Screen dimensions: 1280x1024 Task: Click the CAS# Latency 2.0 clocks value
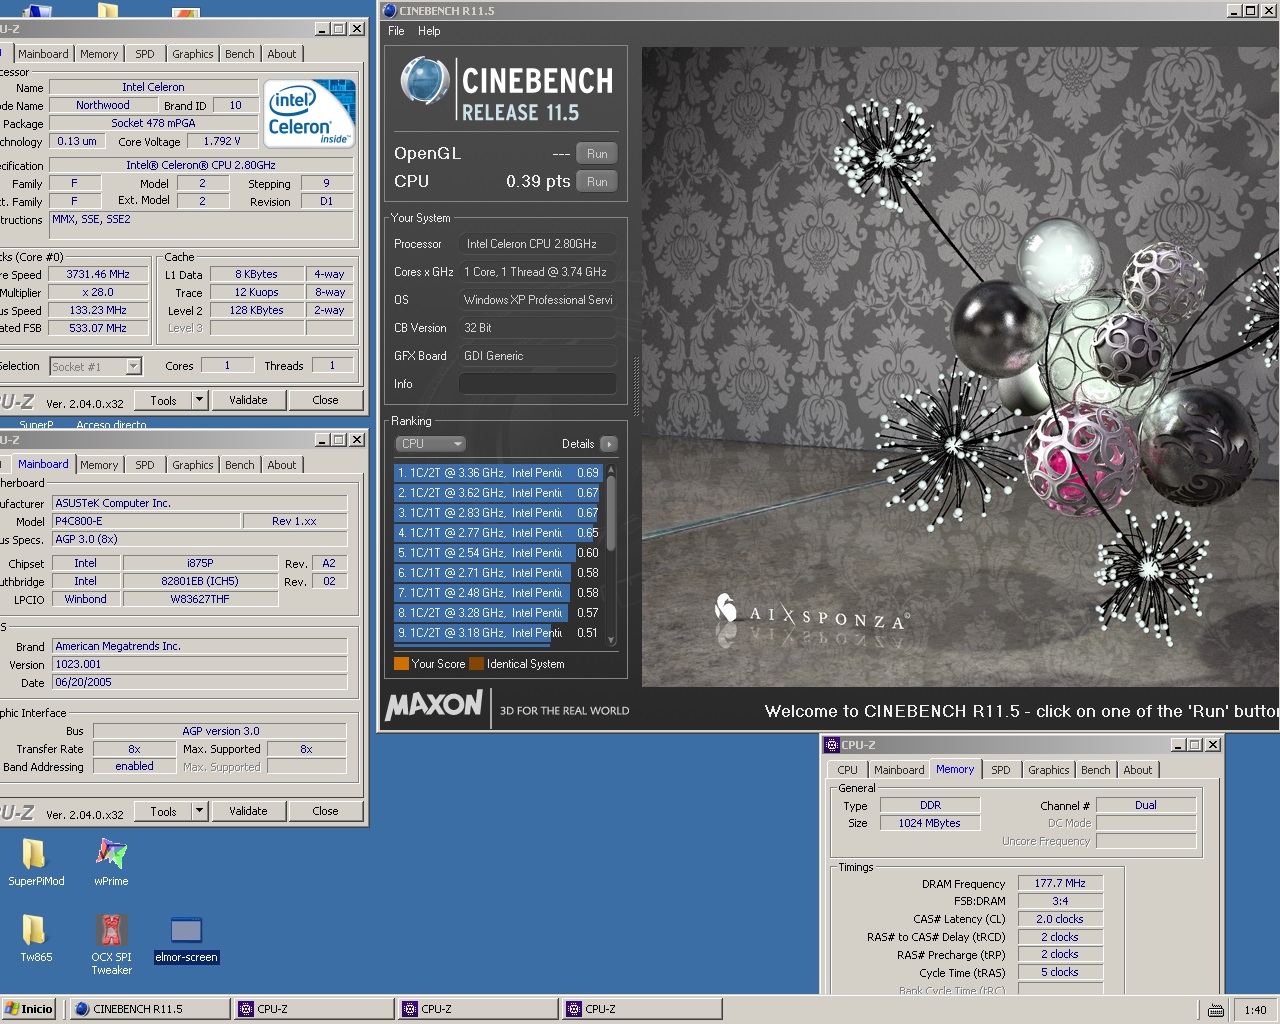coord(1060,919)
